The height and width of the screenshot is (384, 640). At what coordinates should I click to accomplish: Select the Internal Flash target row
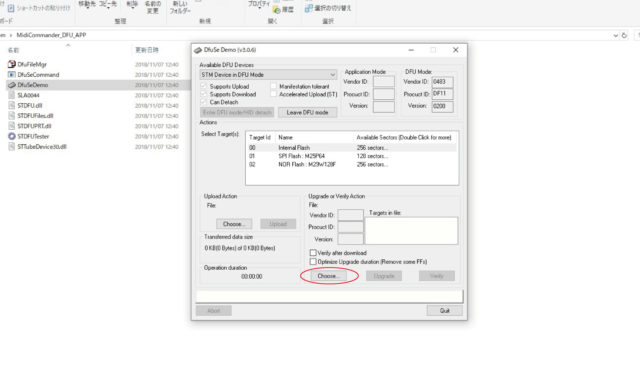[x=351, y=148]
